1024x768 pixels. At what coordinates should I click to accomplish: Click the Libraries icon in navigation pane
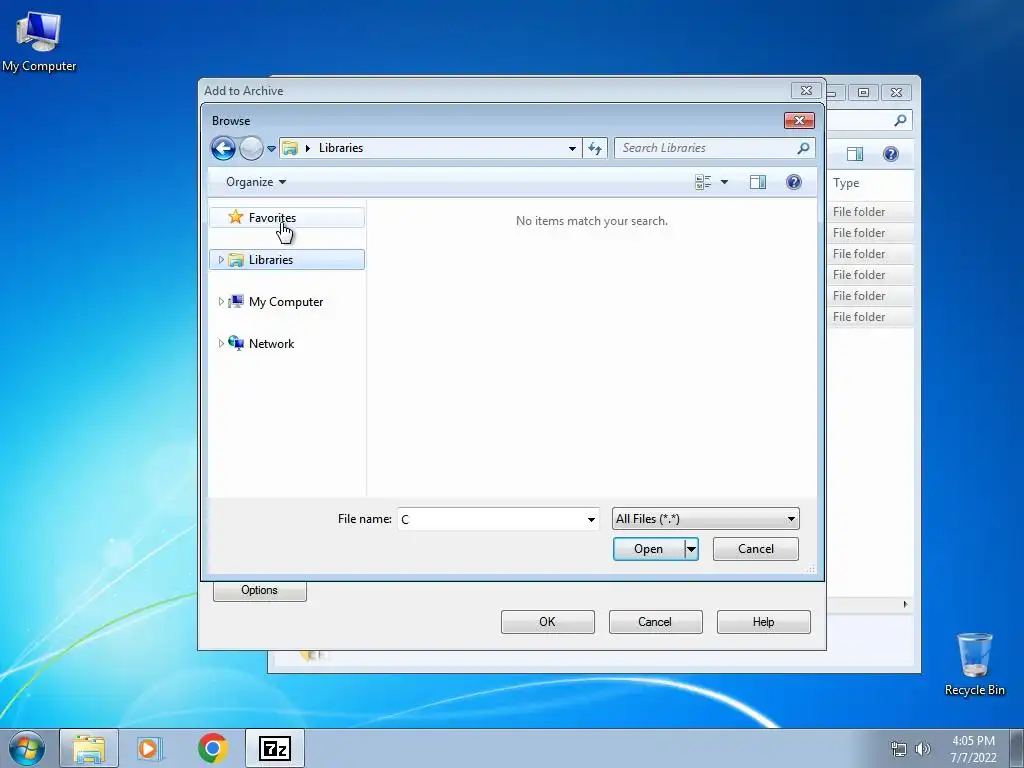tap(236, 260)
